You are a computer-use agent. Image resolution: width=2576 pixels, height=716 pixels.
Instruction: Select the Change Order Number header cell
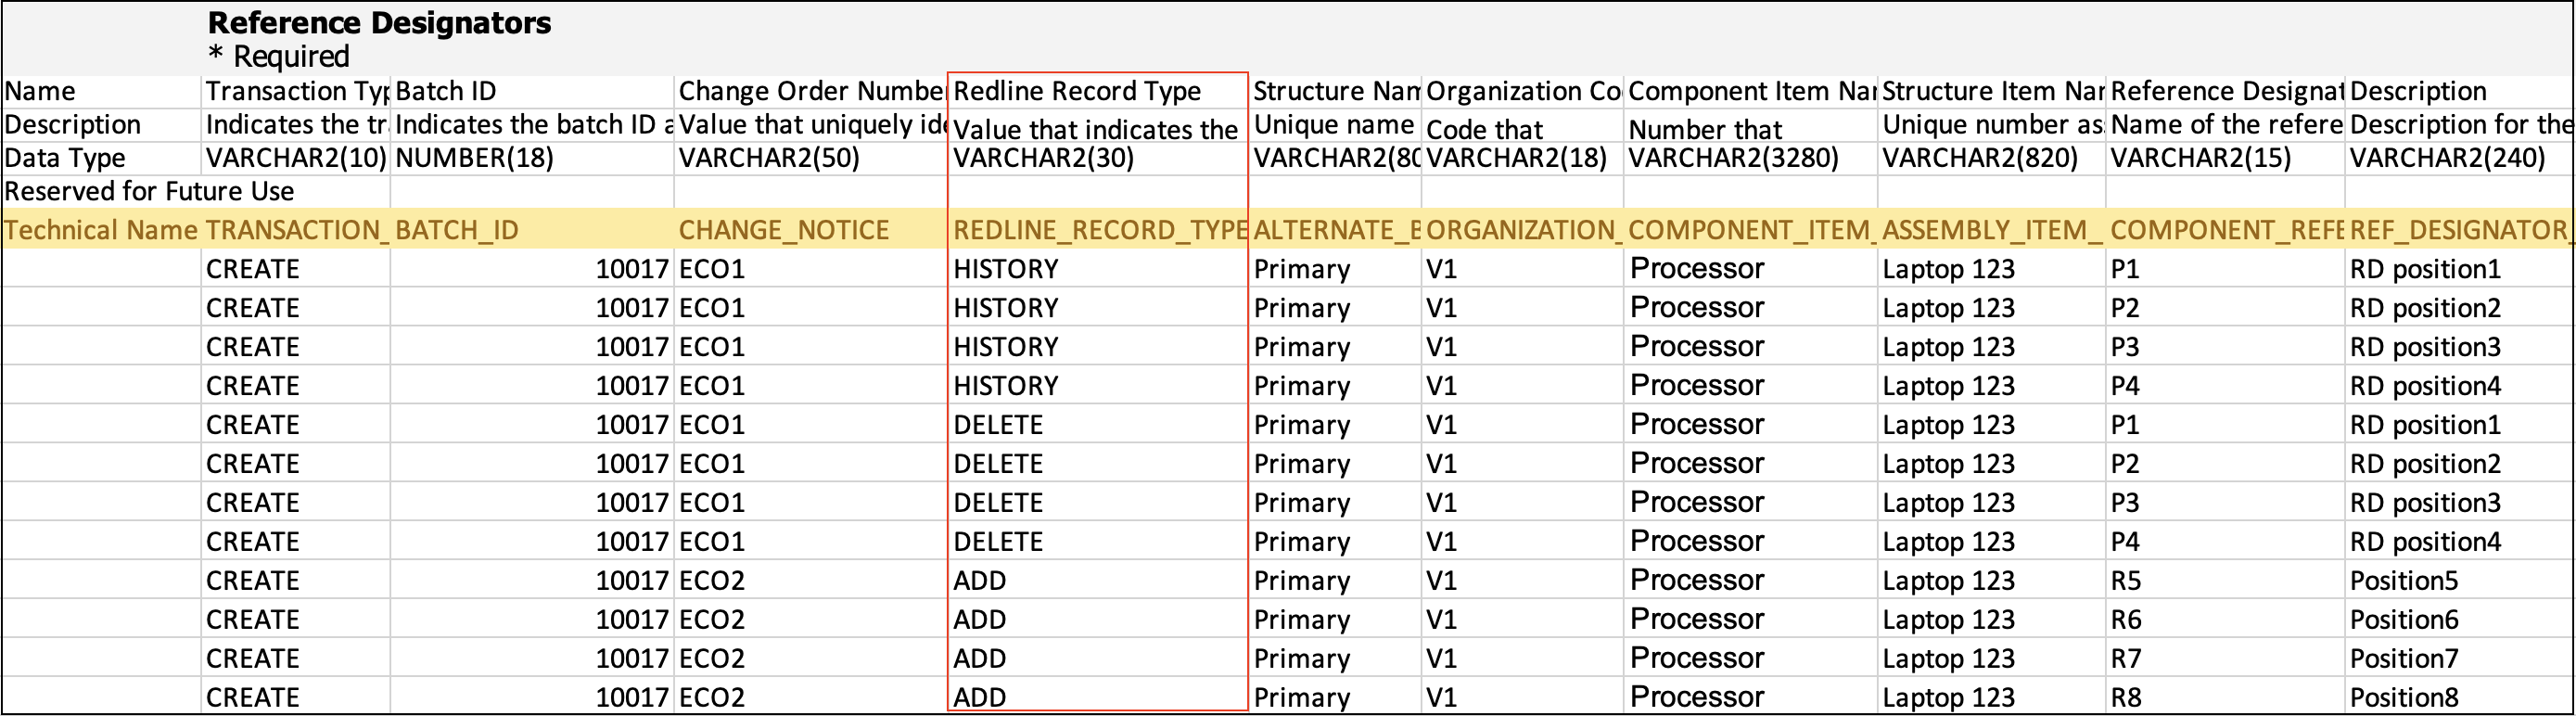811,91
